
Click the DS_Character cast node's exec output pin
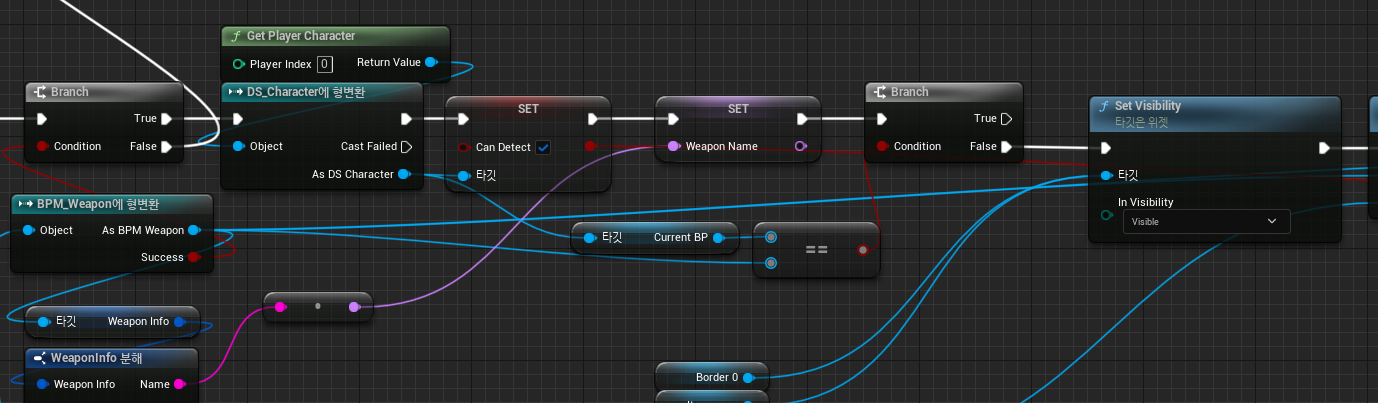(x=406, y=119)
